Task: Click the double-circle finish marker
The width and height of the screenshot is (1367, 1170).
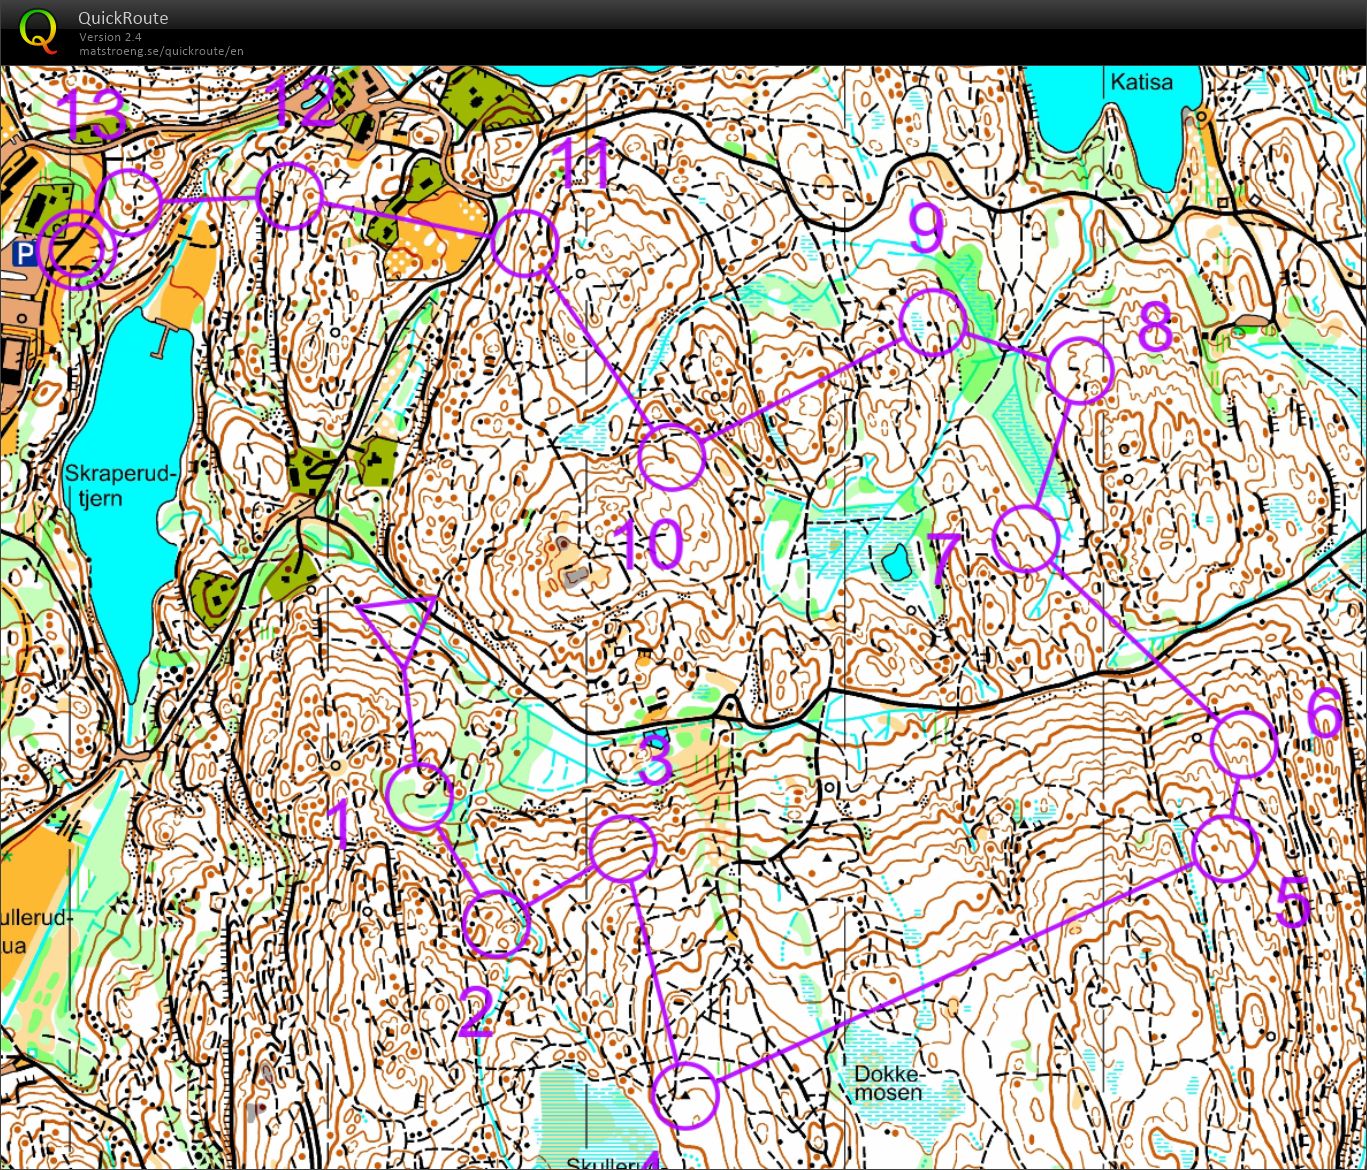Action: click(x=77, y=248)
